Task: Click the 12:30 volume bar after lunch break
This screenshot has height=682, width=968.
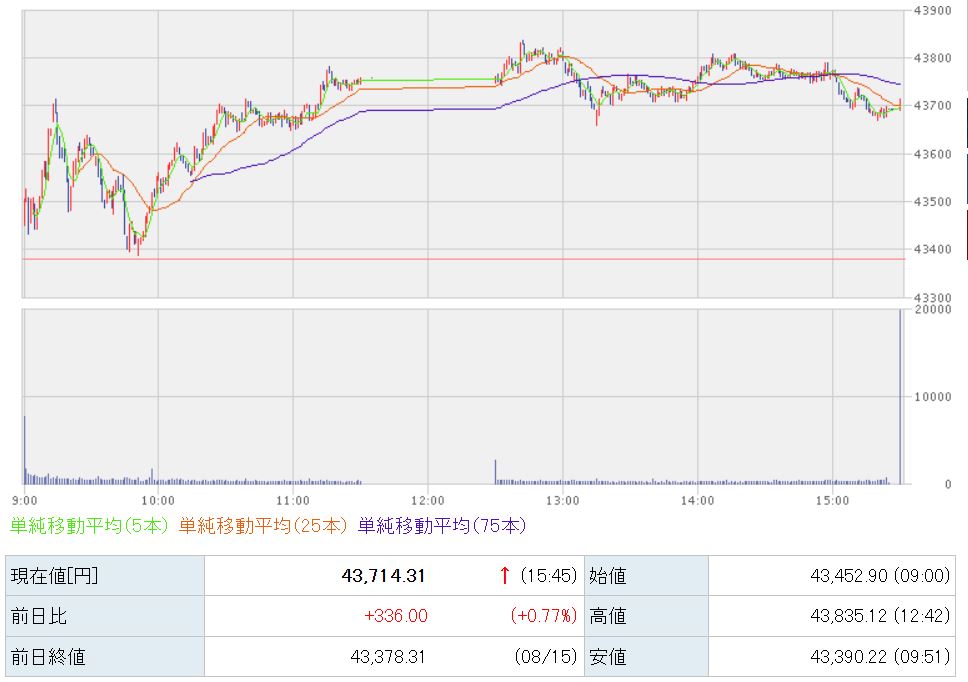Action: click(x=495, y=472)
